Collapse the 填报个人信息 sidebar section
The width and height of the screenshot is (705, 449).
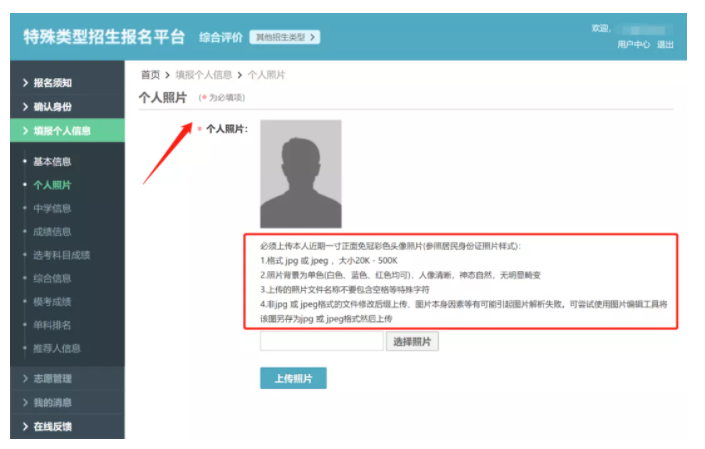coord(62,131)
